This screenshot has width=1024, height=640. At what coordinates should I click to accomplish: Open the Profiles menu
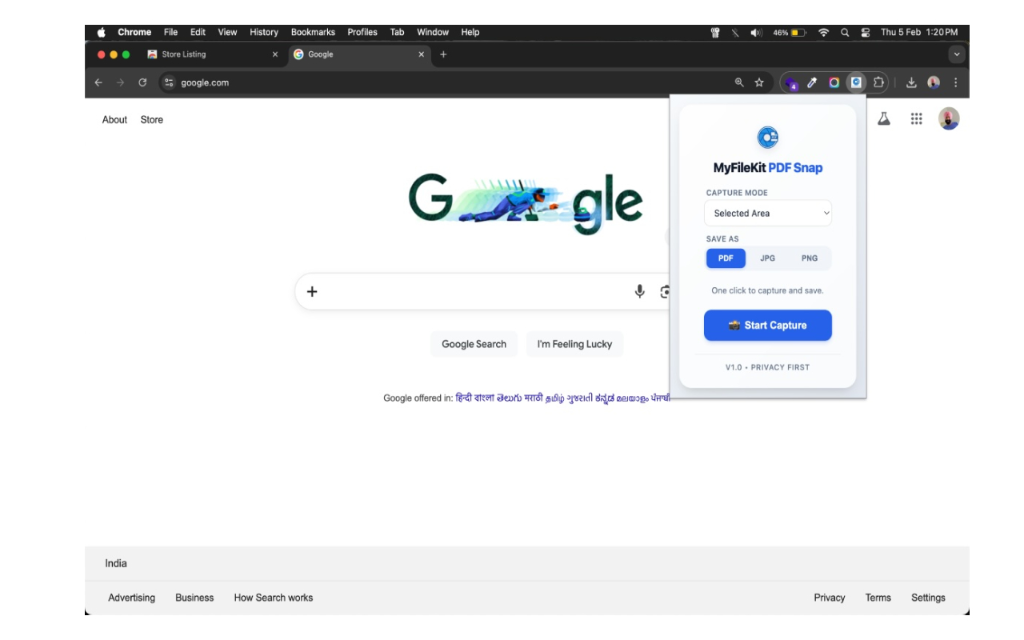coord(362,32)
